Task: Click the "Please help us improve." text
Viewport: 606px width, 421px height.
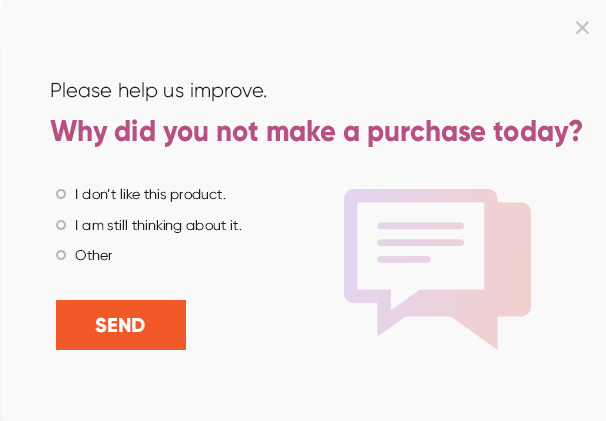Action: (158, 91)
